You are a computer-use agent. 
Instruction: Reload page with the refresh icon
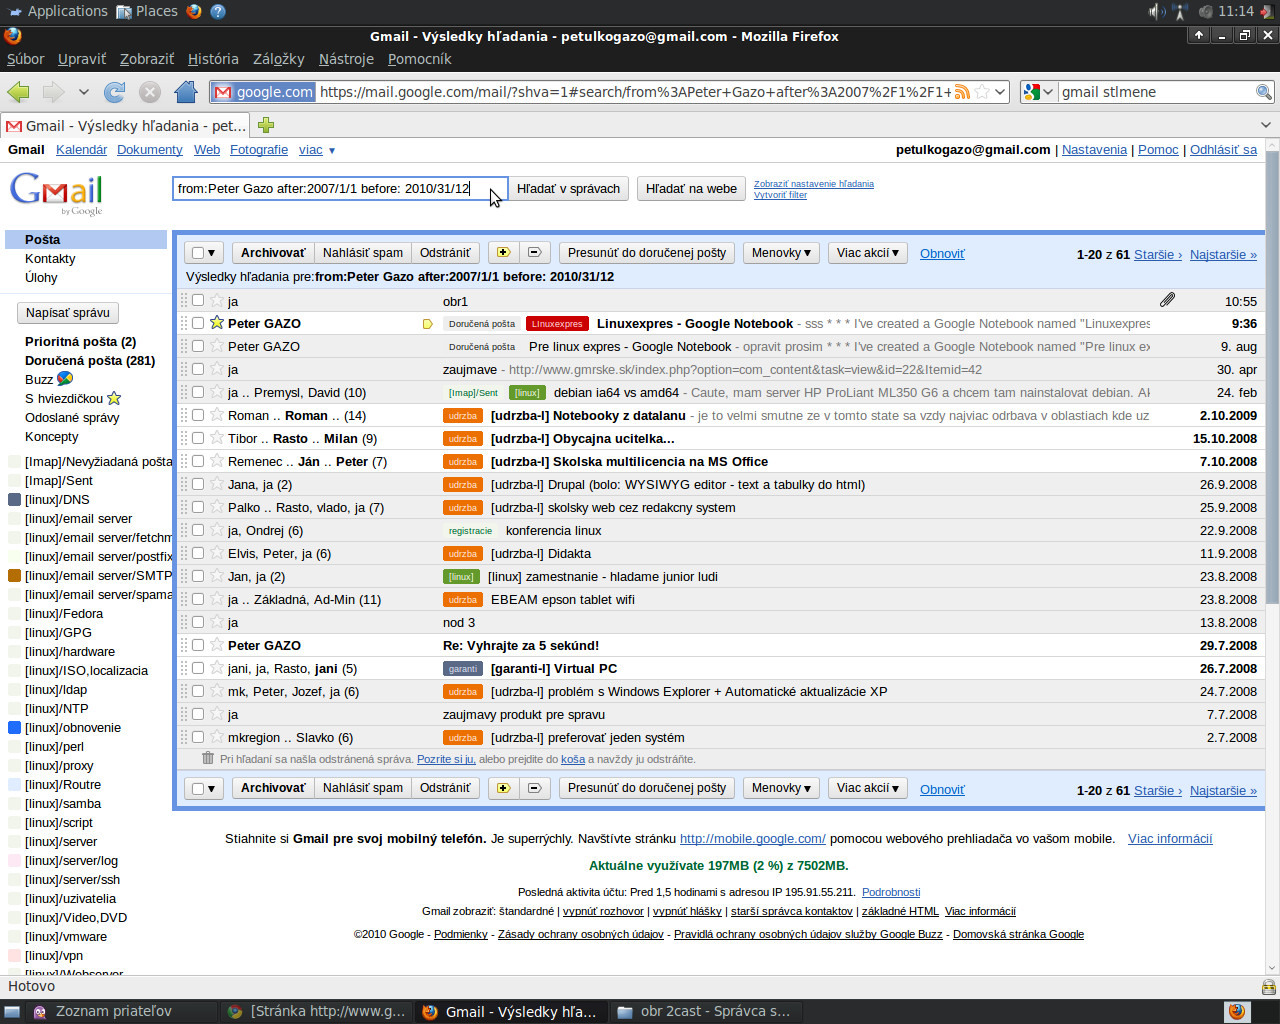tap(115, 92)
